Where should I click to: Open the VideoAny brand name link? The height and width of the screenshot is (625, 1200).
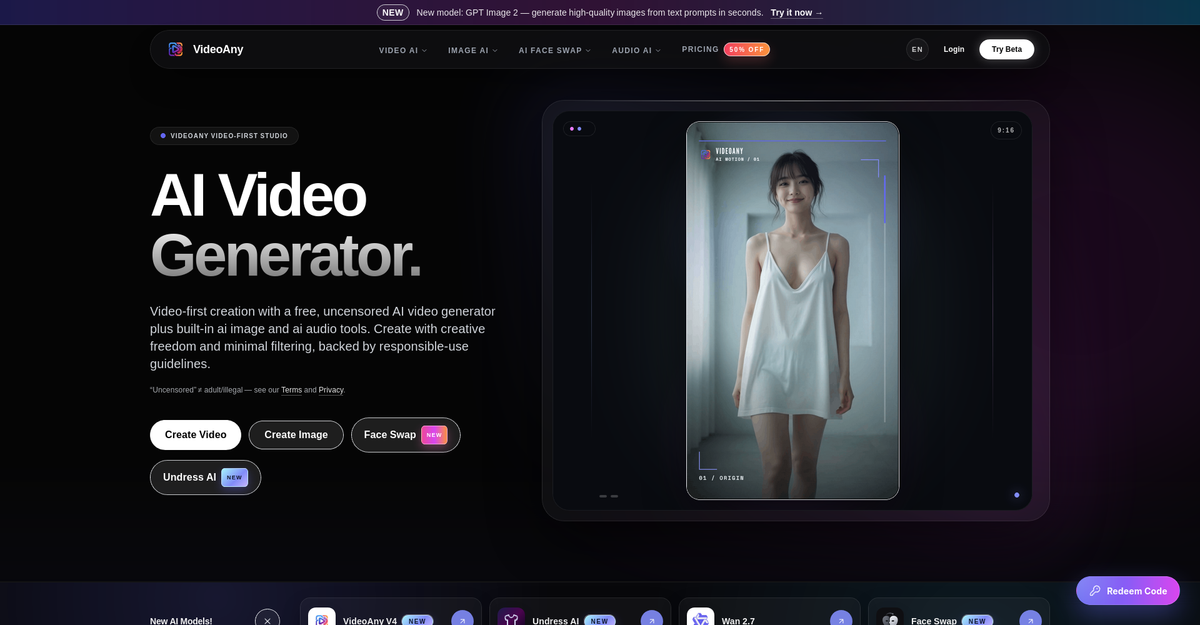click(218, 49)
